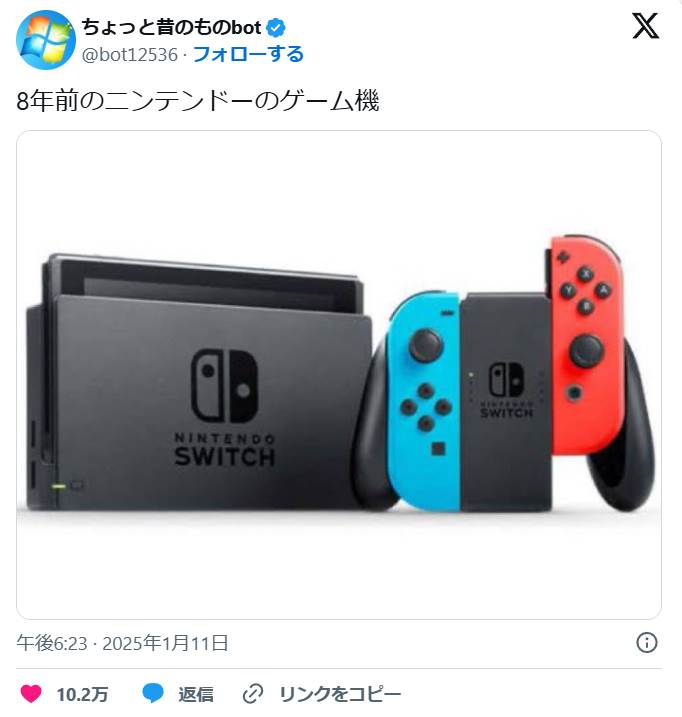Click the large Switch logo on the dock
Screen dimensions: 682x717
coord(225,386)
